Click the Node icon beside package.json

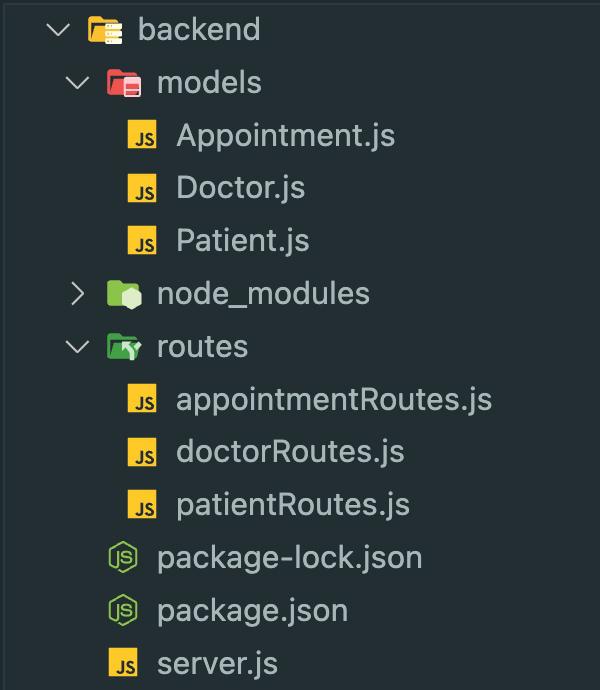[x=123, y=611]
